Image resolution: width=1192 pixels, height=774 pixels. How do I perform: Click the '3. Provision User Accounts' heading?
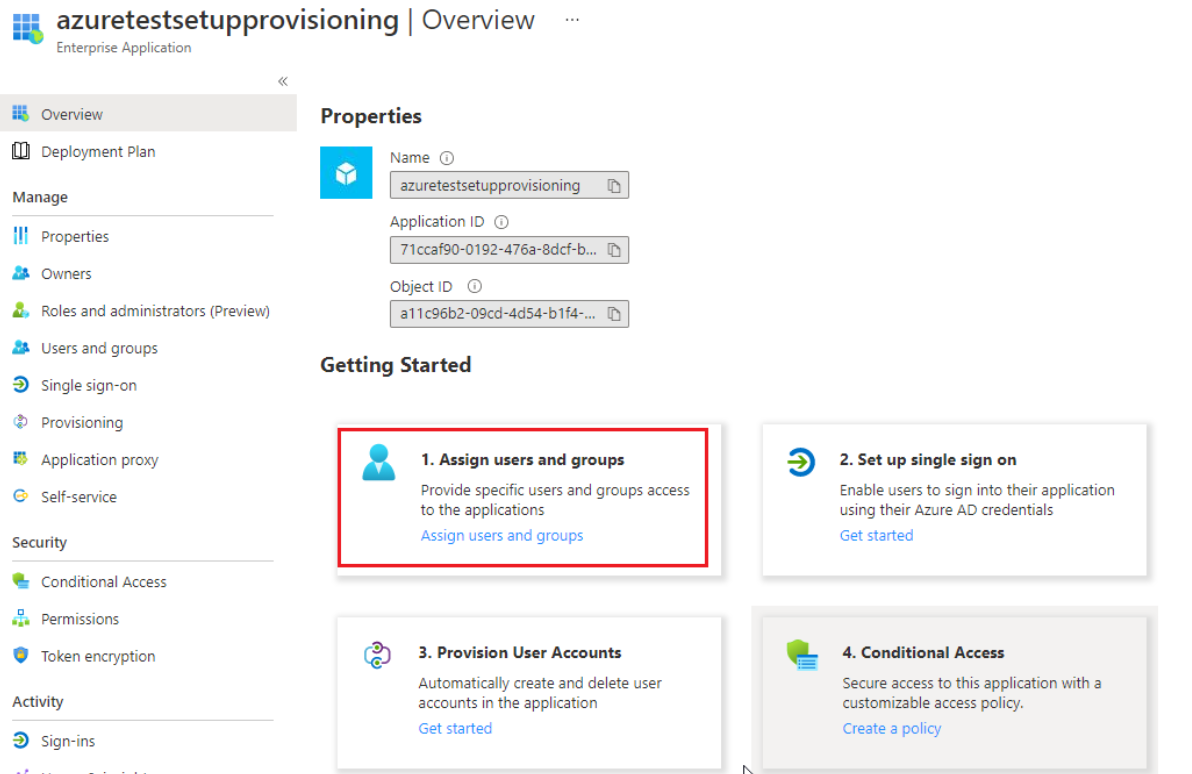point(519,653)
